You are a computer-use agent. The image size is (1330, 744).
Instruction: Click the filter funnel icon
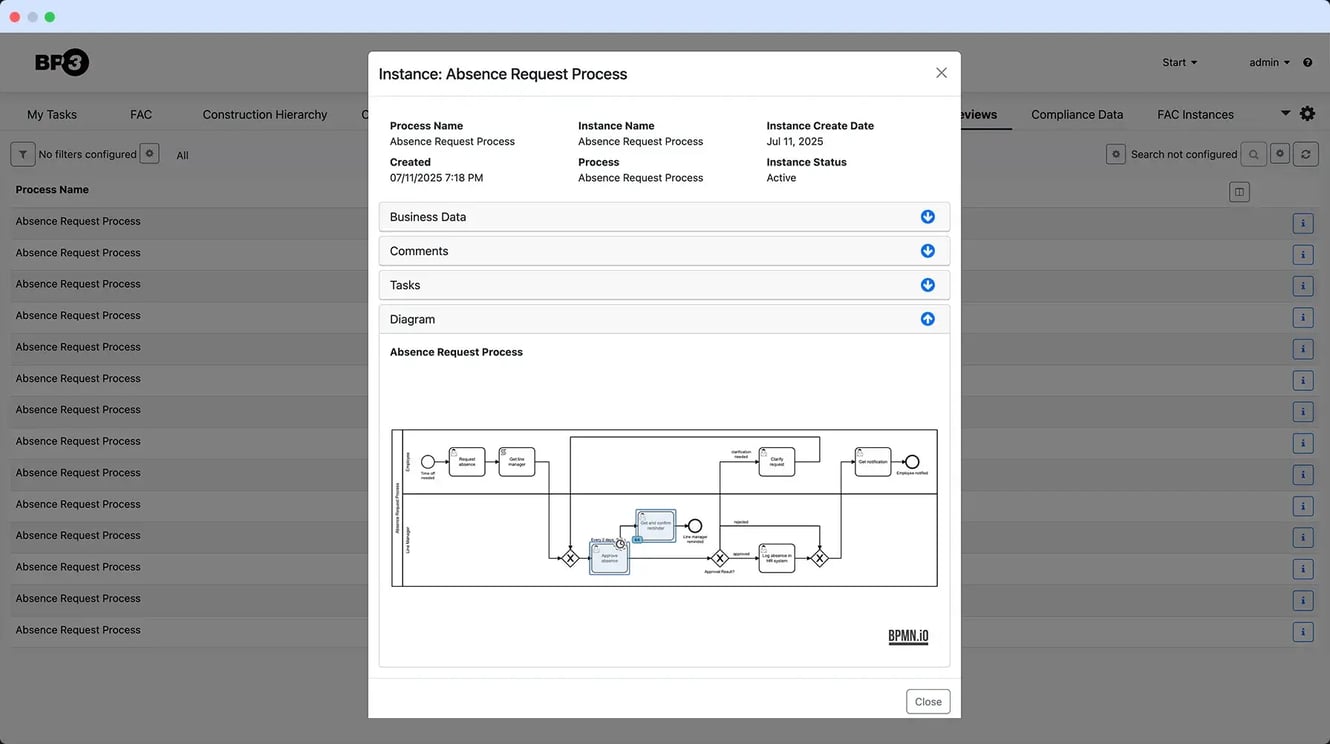pos(23,155)
